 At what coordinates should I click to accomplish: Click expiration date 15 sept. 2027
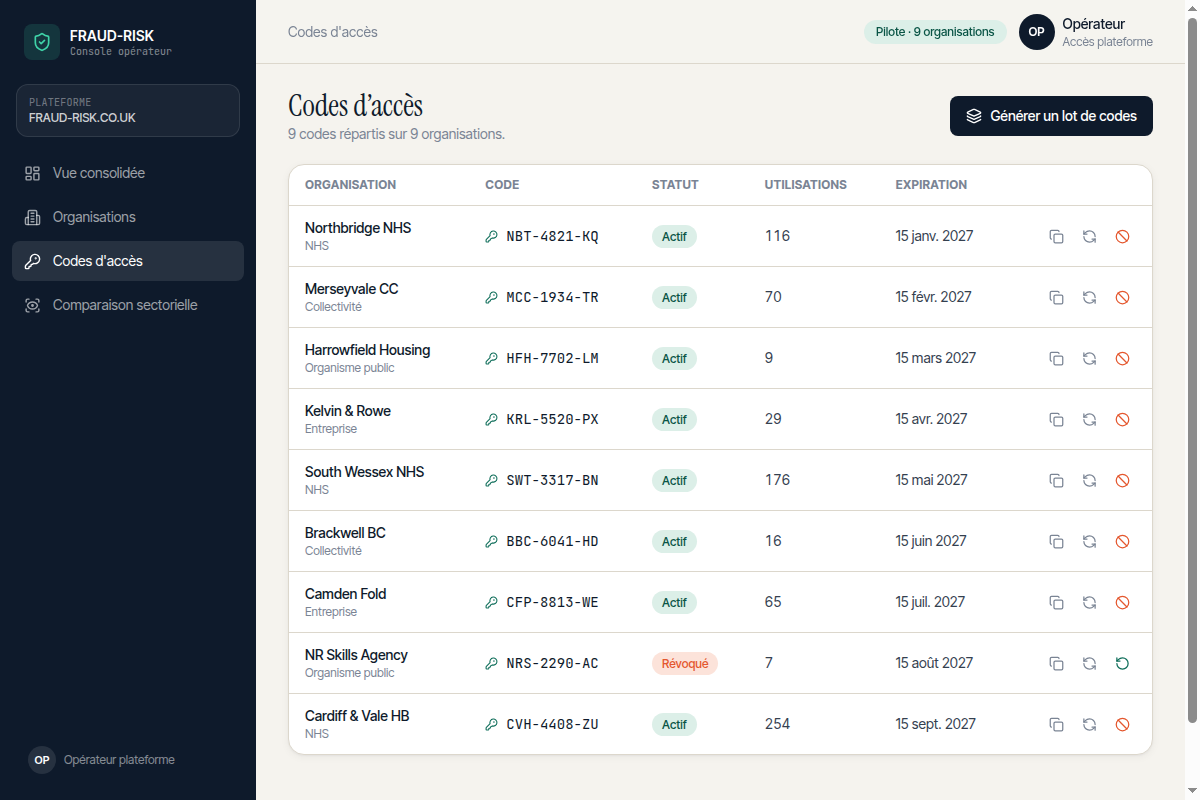click(936, 725)
